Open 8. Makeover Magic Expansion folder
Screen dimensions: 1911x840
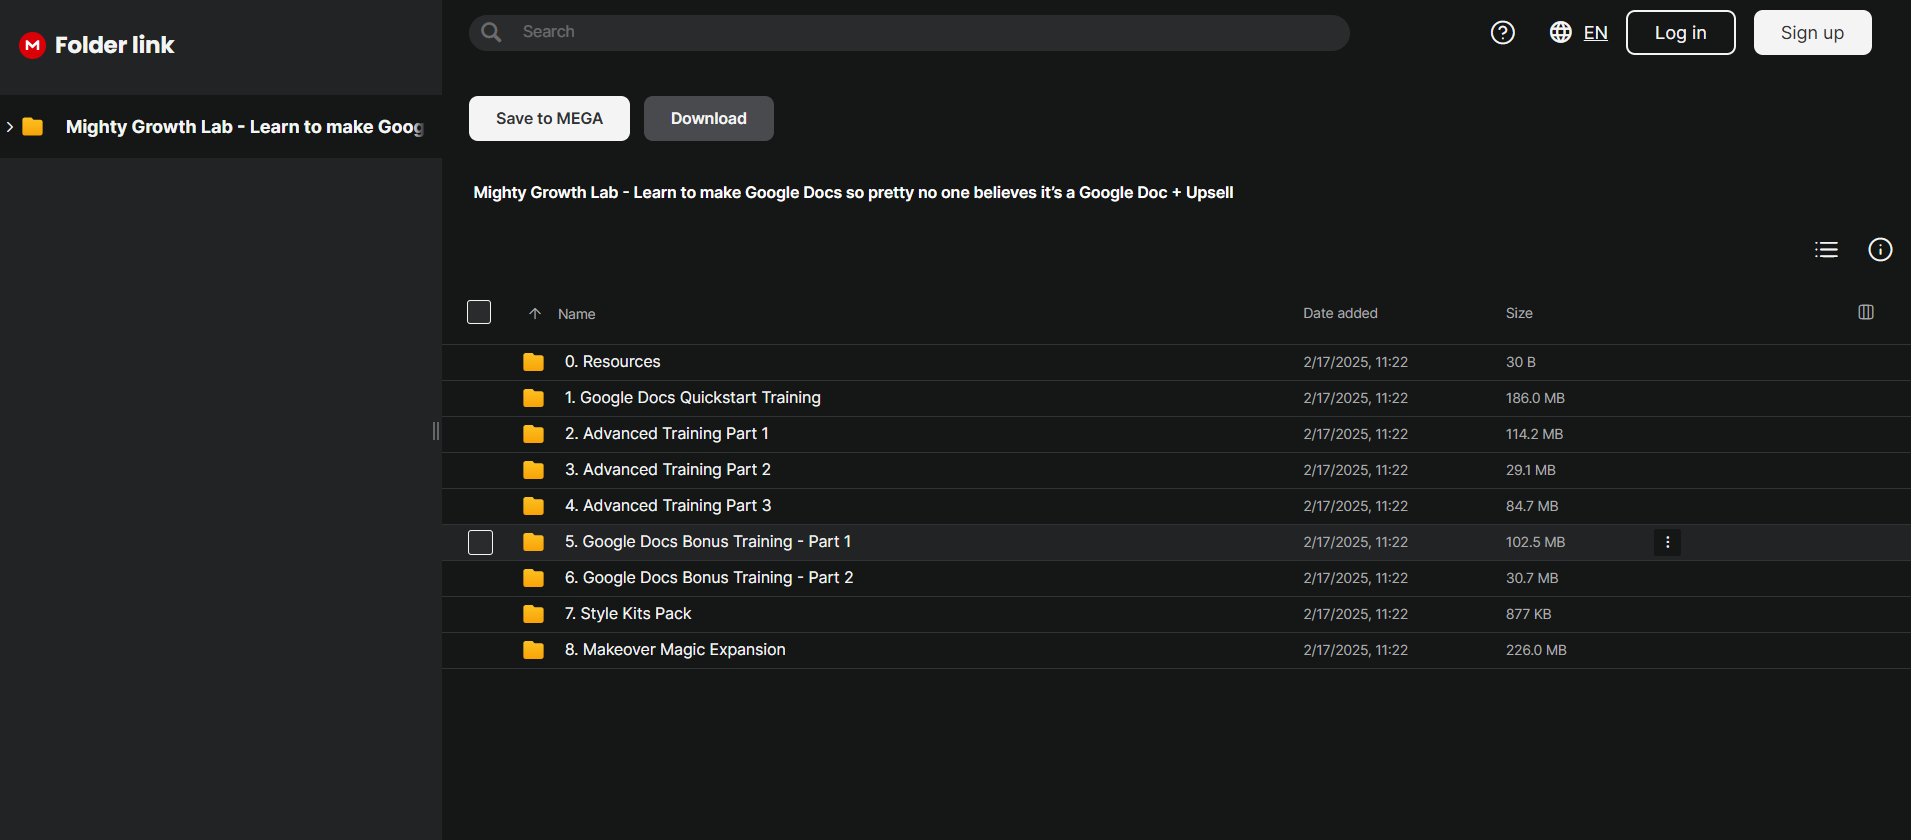(x=675, y=650)
